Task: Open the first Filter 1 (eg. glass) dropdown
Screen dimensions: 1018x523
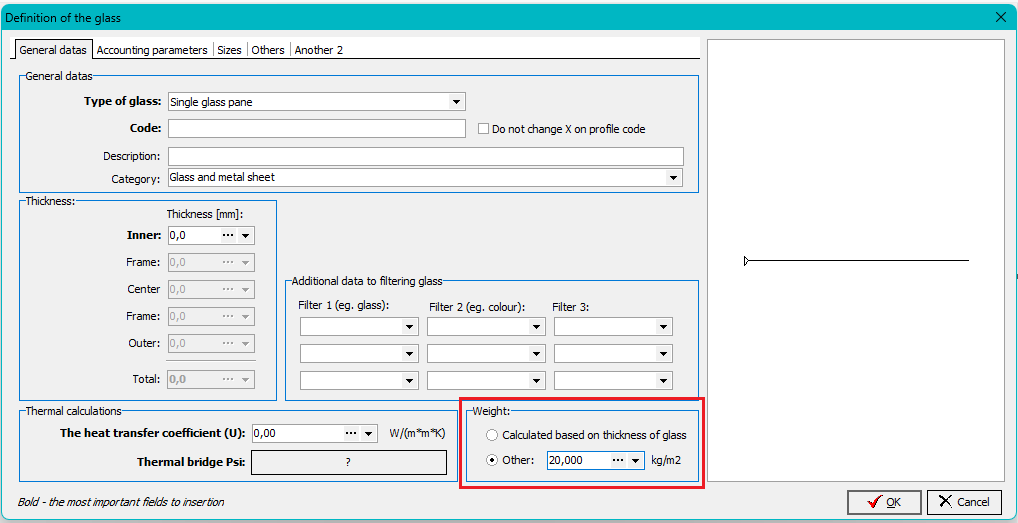Action: [409, 327]
